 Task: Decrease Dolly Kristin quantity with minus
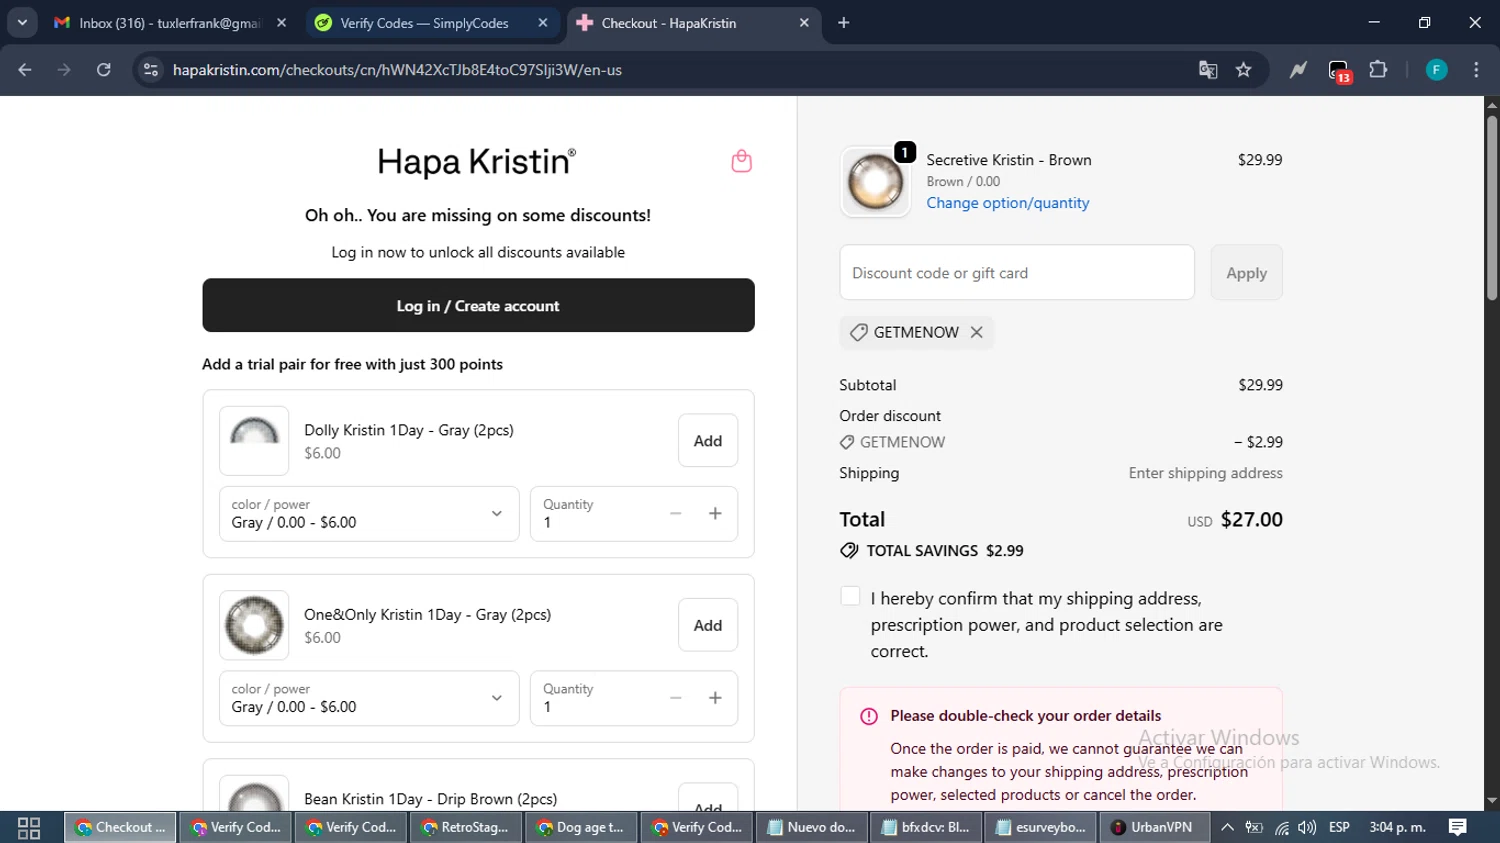tap(676, 514)
